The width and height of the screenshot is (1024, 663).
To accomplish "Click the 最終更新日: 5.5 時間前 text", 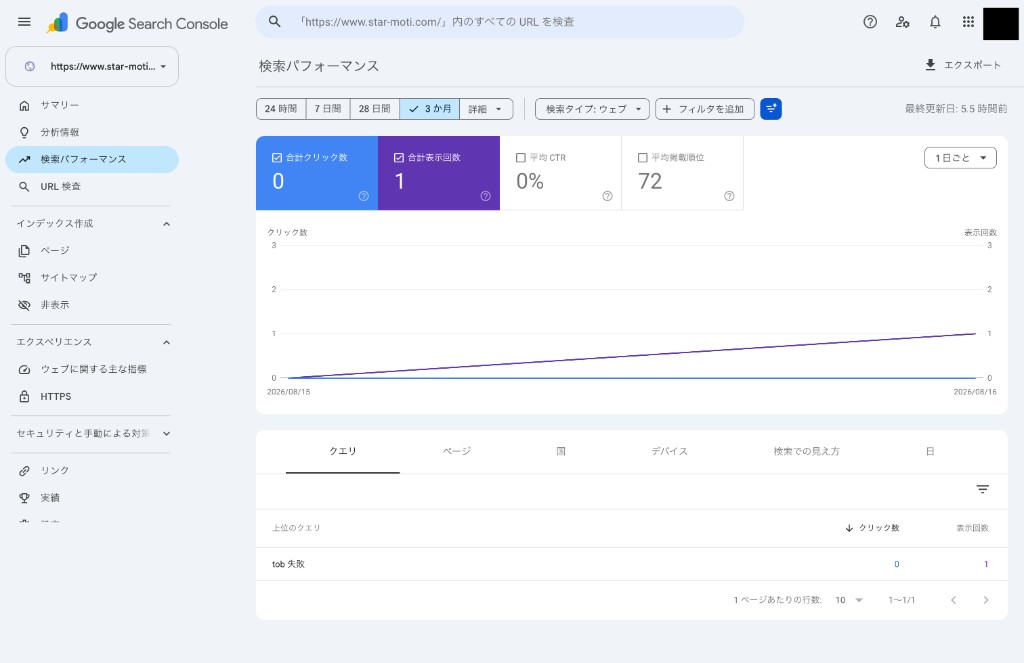I will point(956,109).
